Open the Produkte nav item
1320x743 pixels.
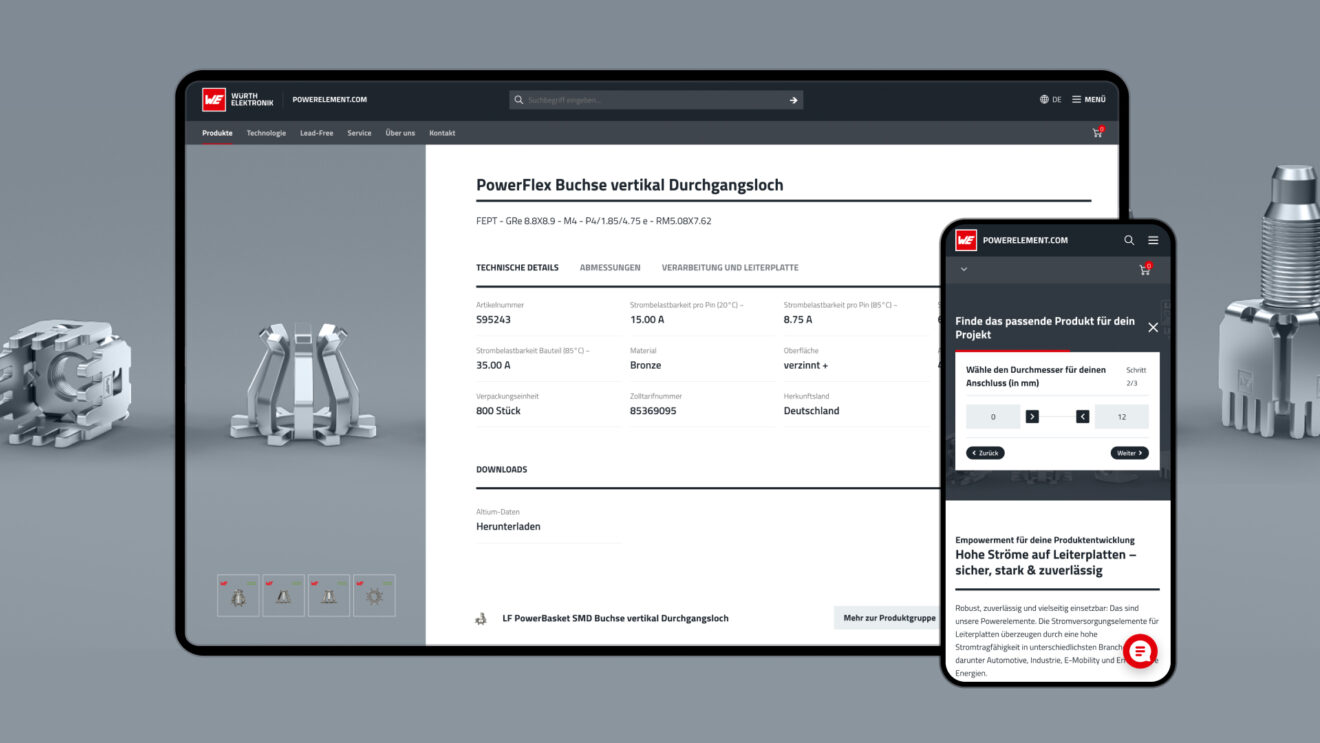pos(217,133)
